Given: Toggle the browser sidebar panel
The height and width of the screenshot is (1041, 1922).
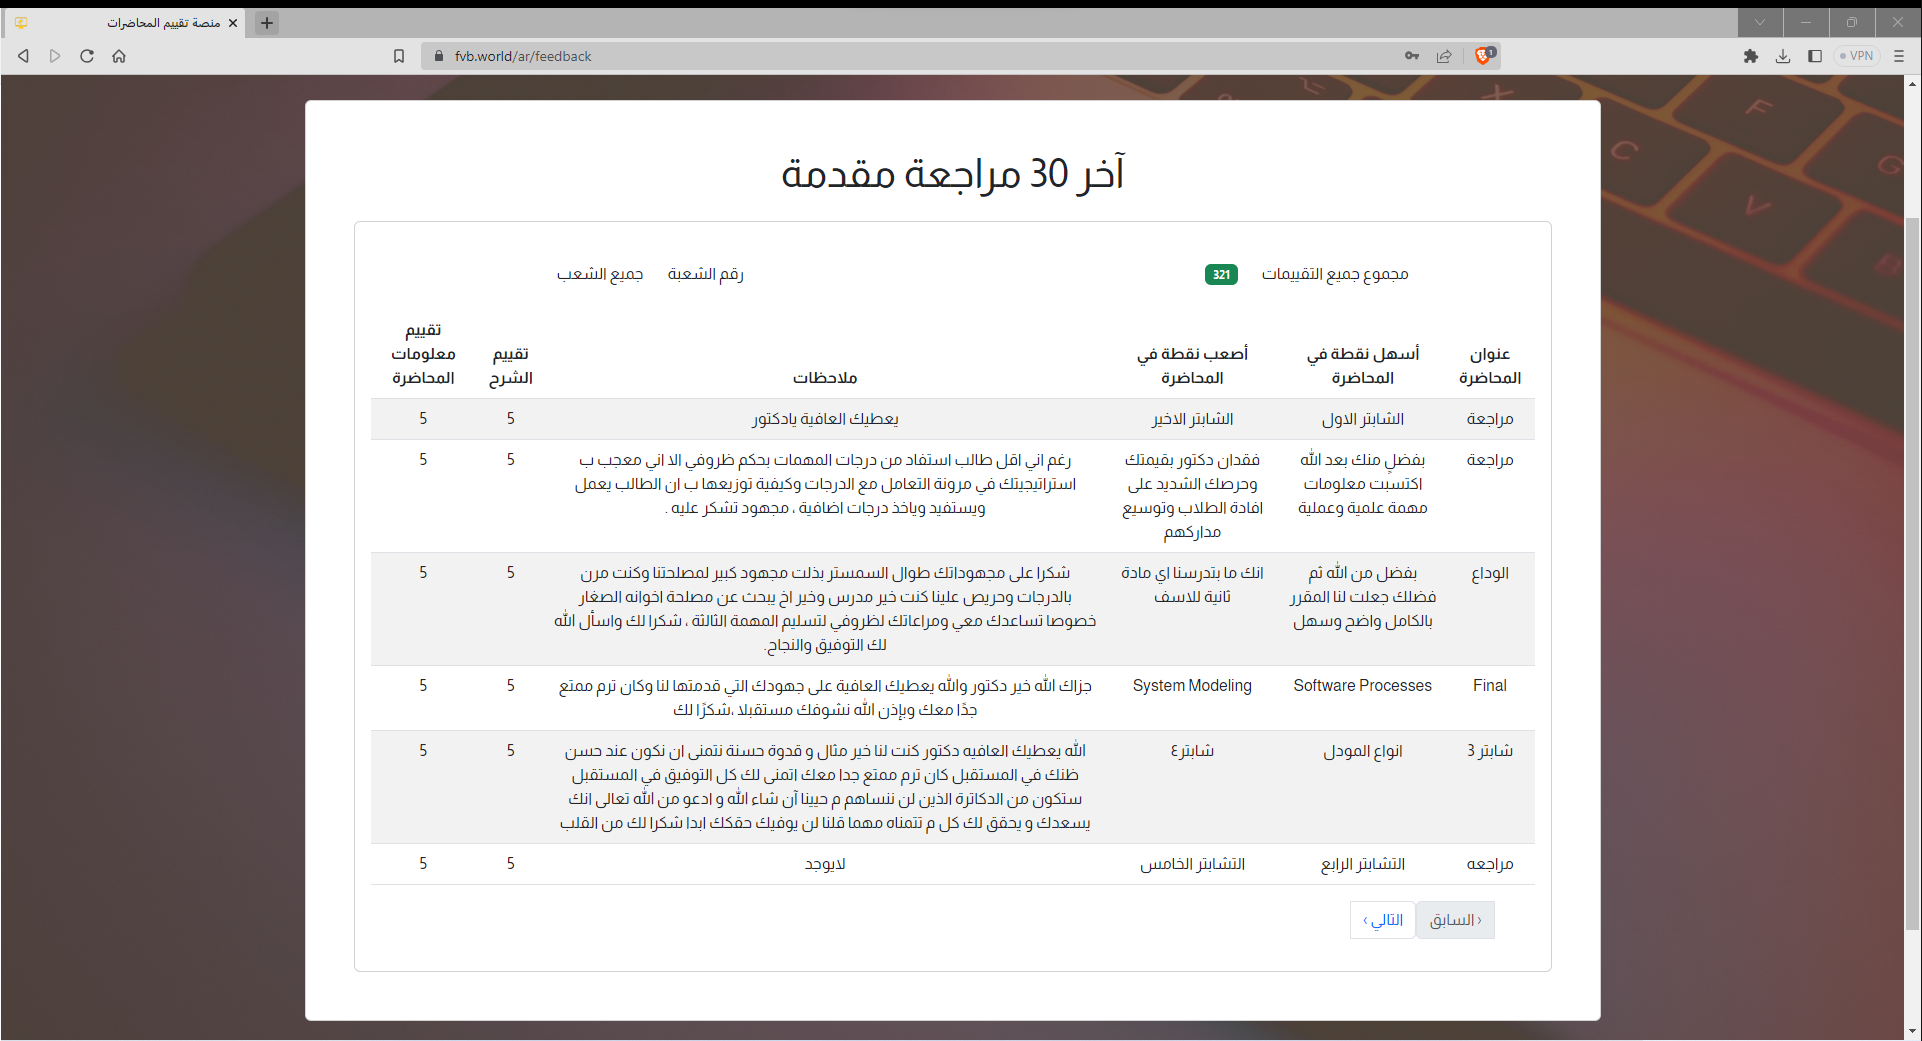Looking at the screenshot, I should [x=1815, y=56].
